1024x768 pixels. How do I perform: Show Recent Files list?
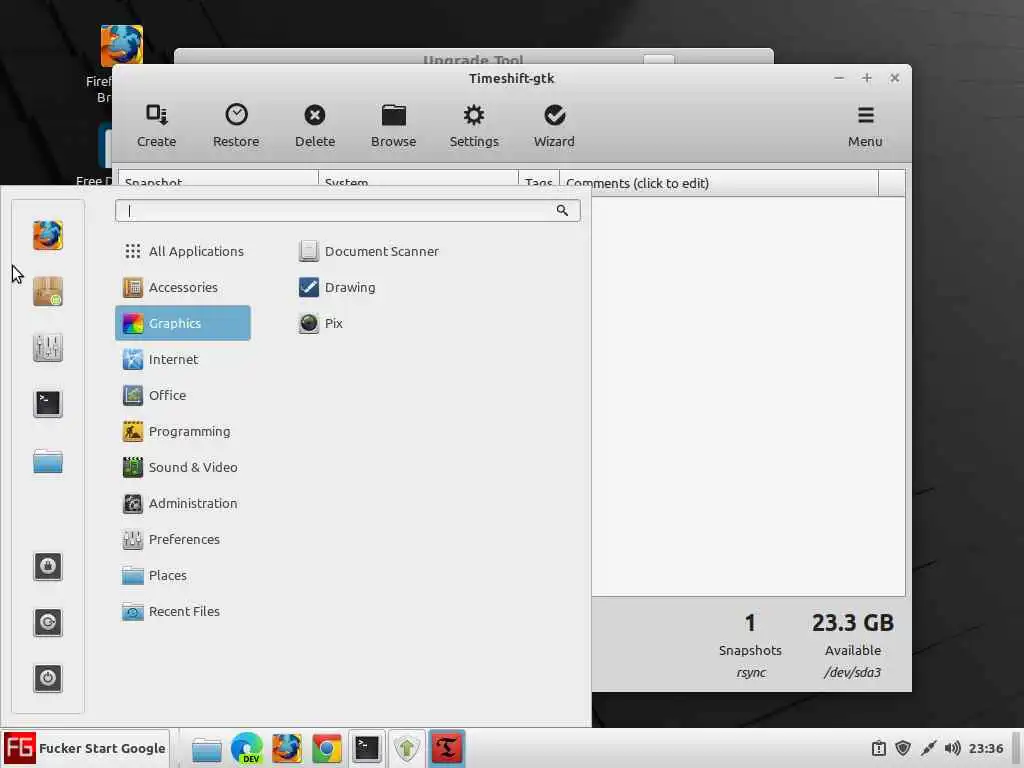[x=183, y=611]
